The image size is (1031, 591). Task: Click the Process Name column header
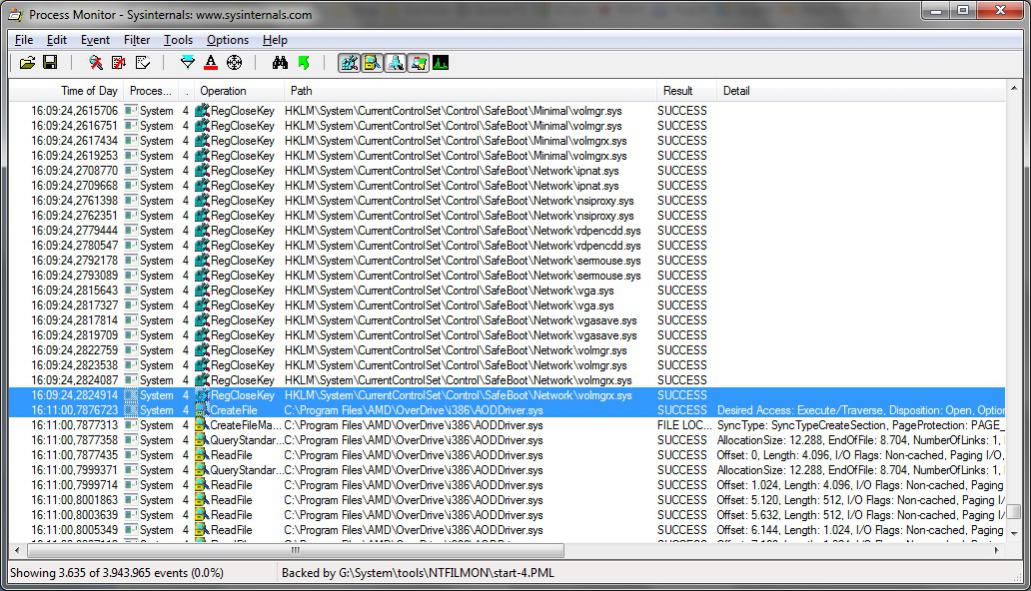point(151,91)
